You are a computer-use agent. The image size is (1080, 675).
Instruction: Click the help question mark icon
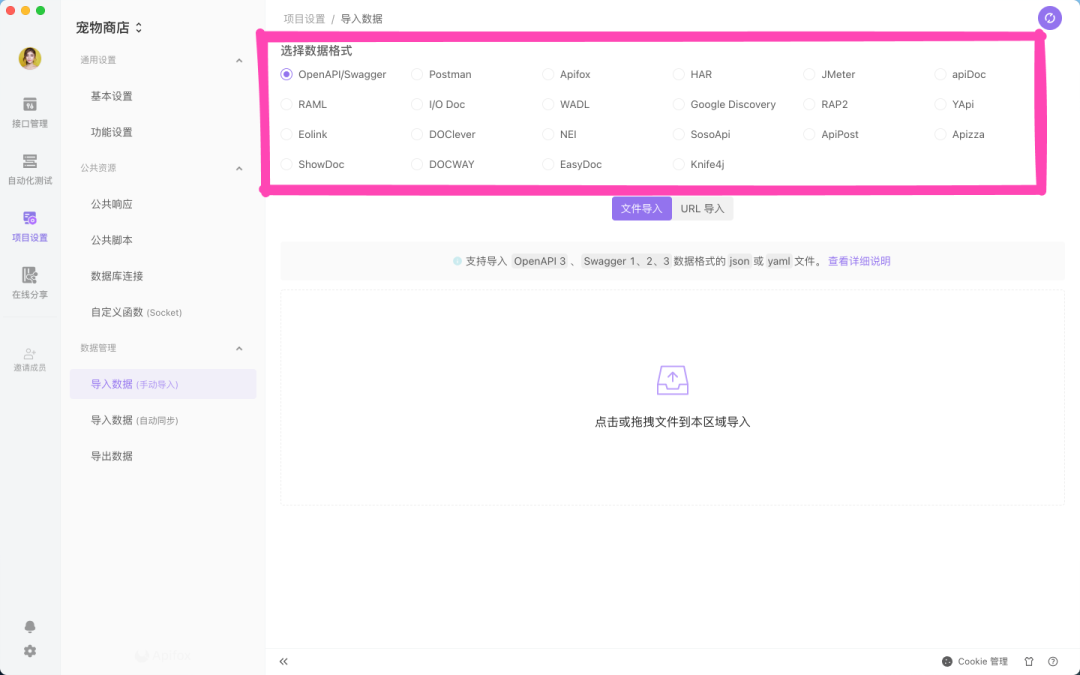pos(1053,661)
